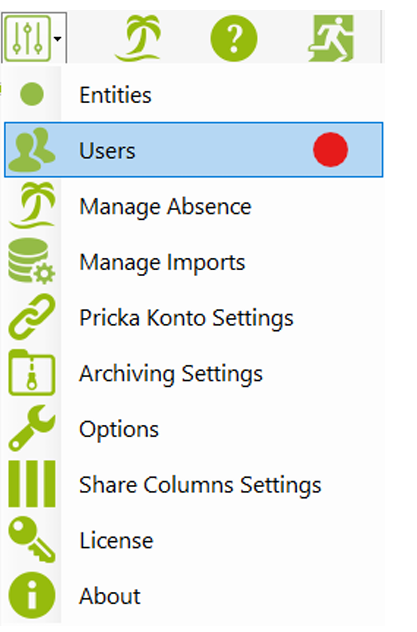Select the Entities menu item
417x632 pixels.
193,95
